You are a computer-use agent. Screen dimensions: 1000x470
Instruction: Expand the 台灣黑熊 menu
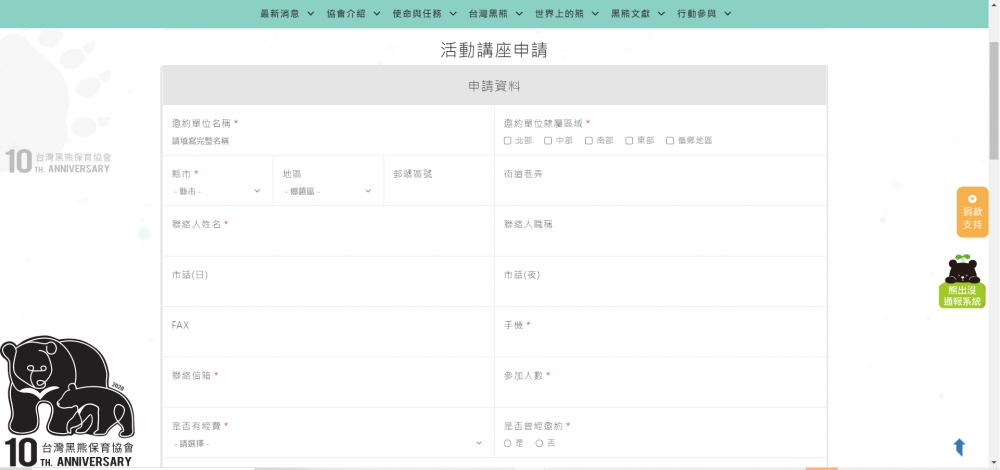tap(496, 13)
